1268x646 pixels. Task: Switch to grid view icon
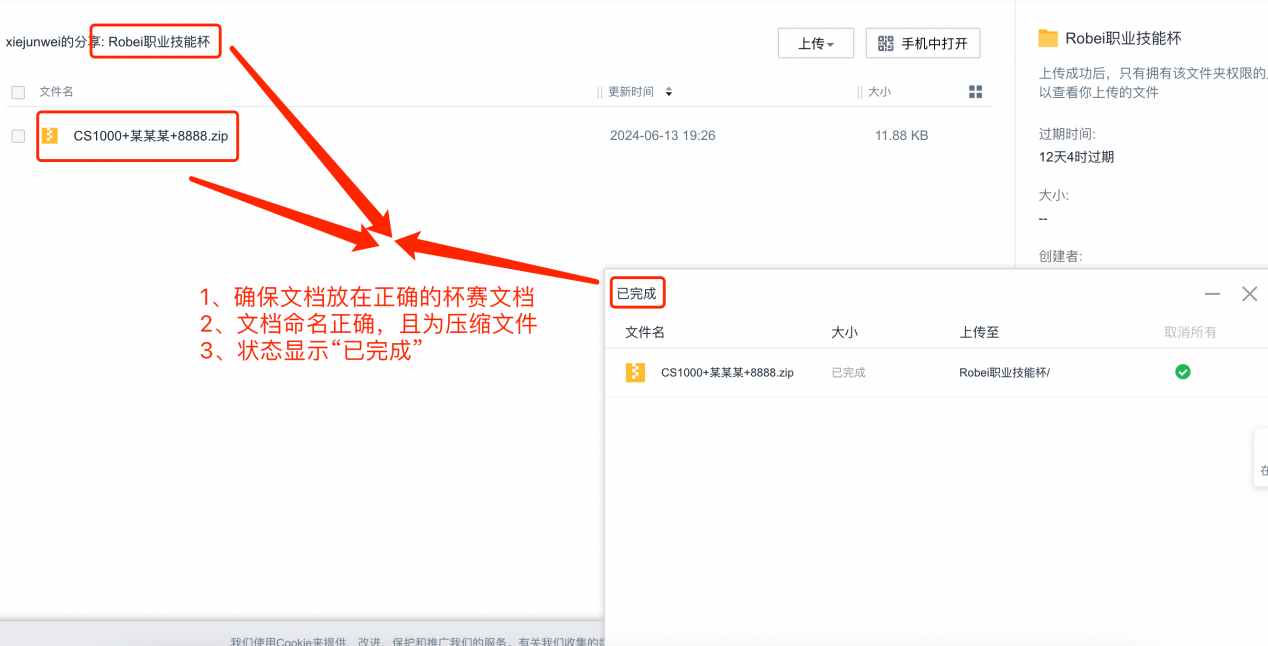click(x=976, y=92)
